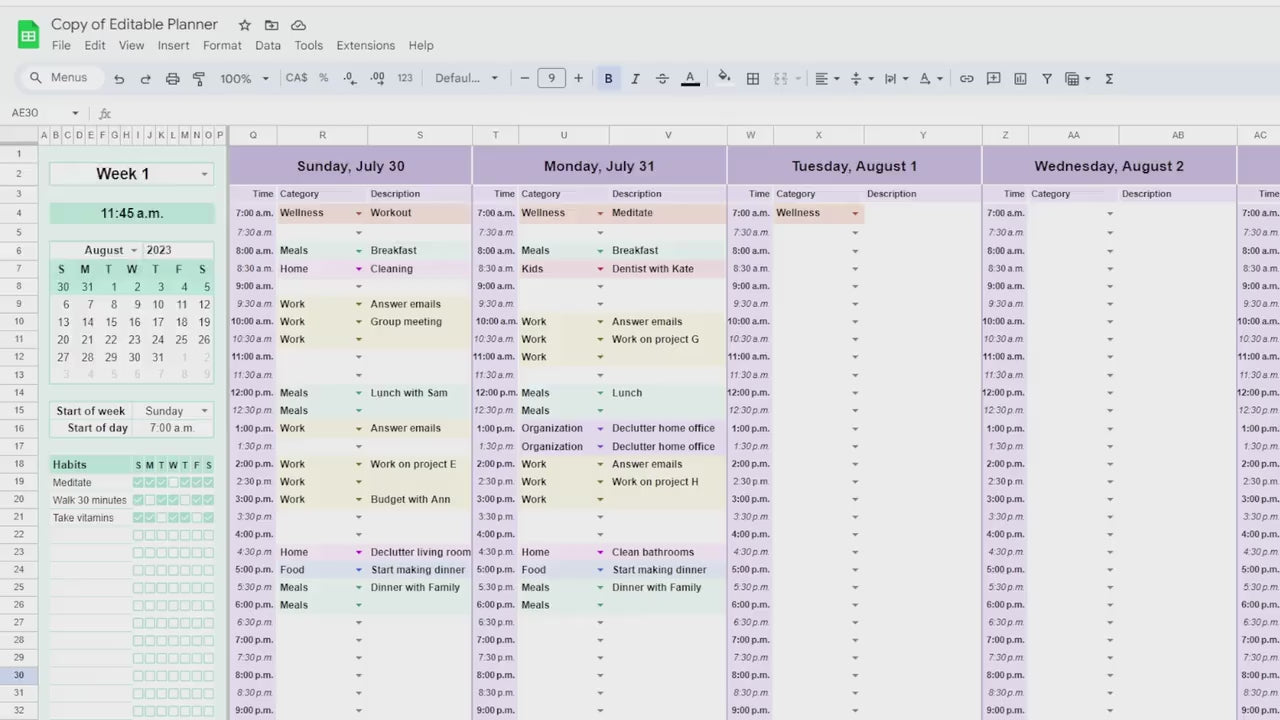Click the Functions sigma icon
Image resolution: width=1280 pixels, height=720 pixels.
tap(1109, 79)
